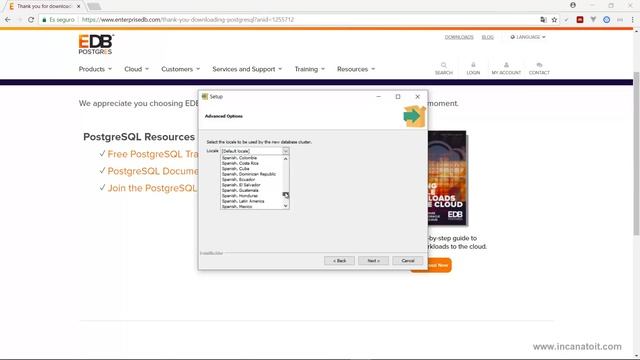The image size is (640, 360).
Task: Click the browser page vertical scrollbar
Action: (636, 153)
